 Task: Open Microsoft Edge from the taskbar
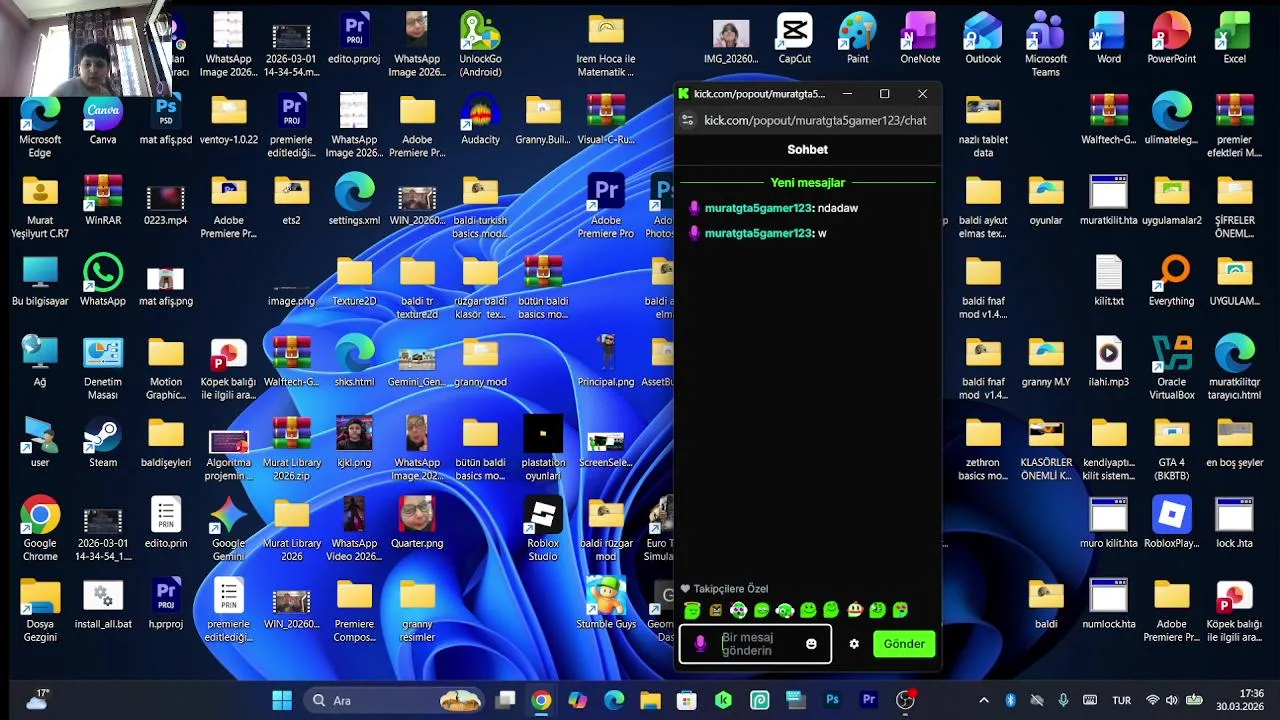pos(613,700)
